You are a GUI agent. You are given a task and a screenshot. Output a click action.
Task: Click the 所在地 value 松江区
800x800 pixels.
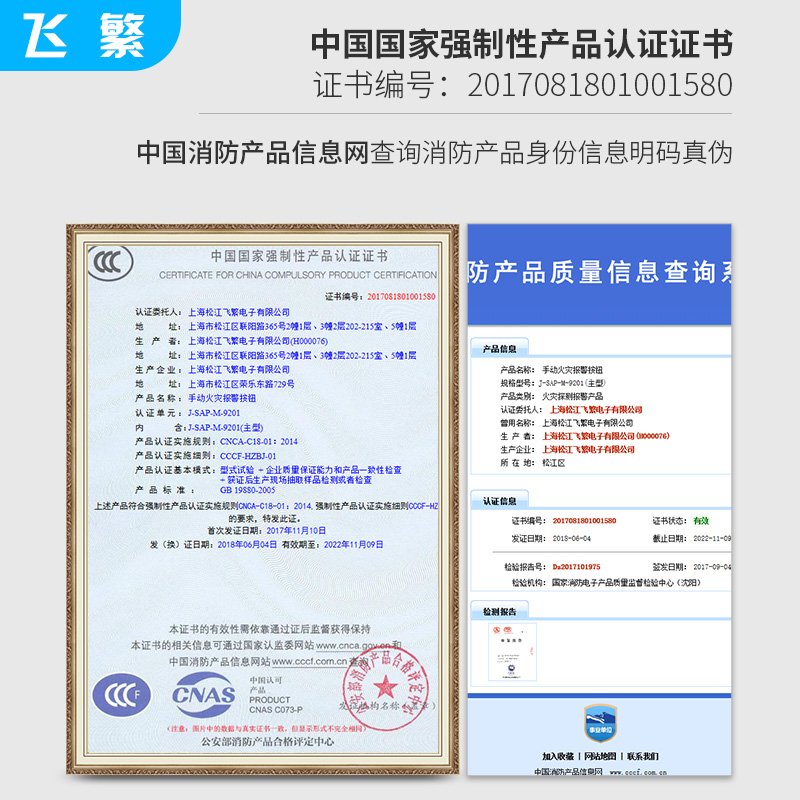554,463
